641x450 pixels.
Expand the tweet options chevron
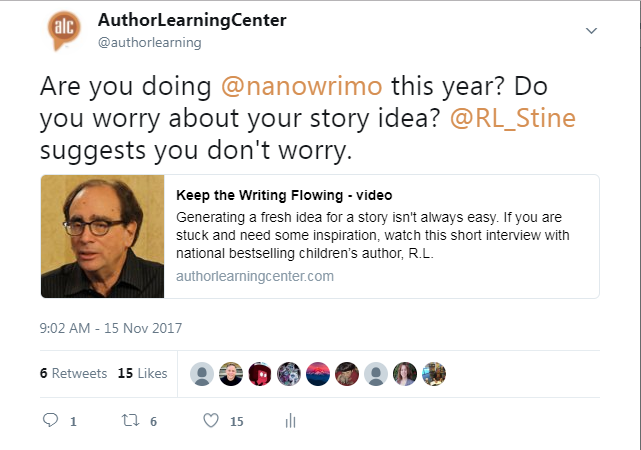(591, 31)
